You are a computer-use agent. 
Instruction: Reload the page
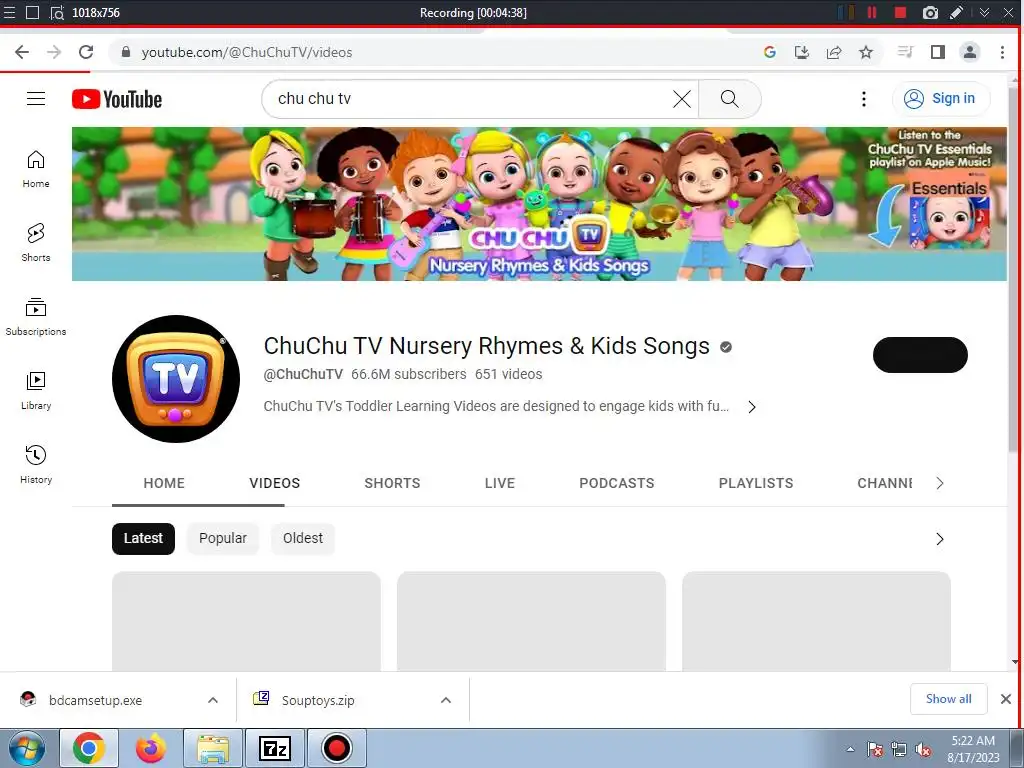(x=86, y=52)
